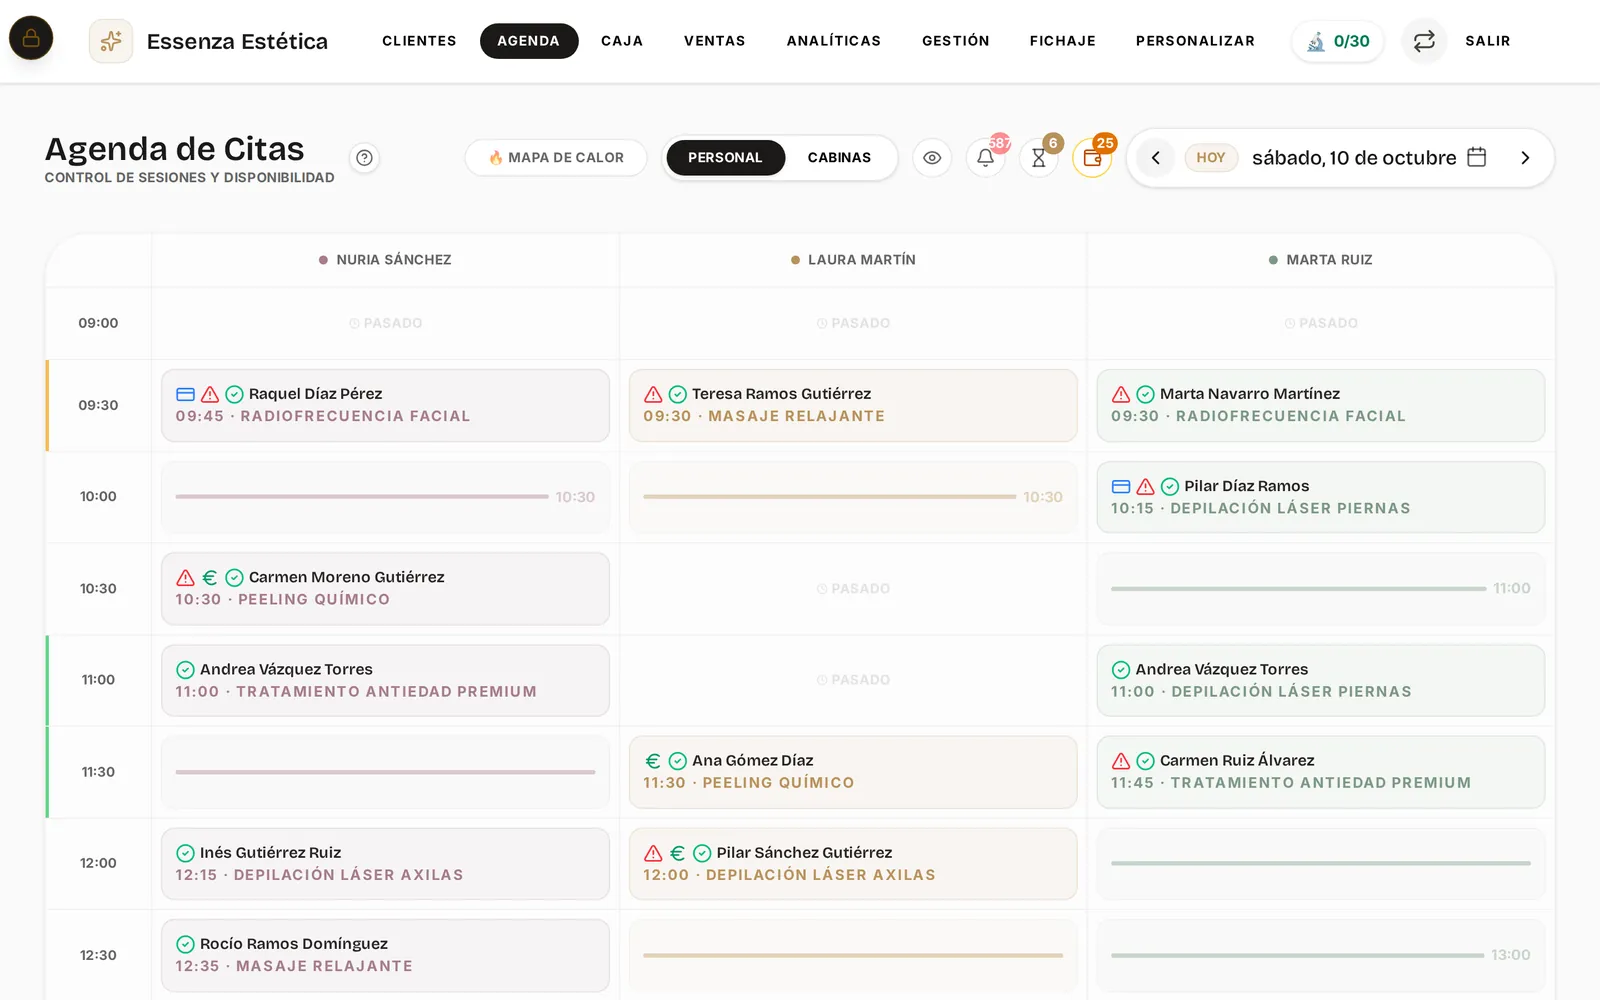Click check icon on Inés Gutiérrez Ruiz
The height and width of the screenshot is (1000, 1600).
pos(185,853)
